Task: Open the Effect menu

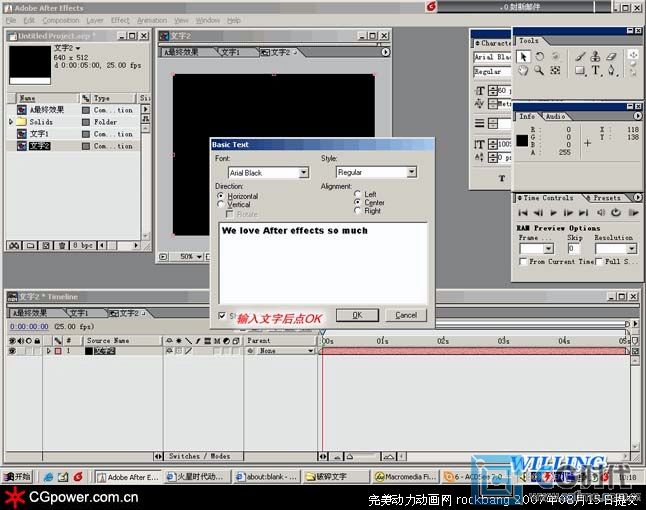Action: click(x=120, y=20)
